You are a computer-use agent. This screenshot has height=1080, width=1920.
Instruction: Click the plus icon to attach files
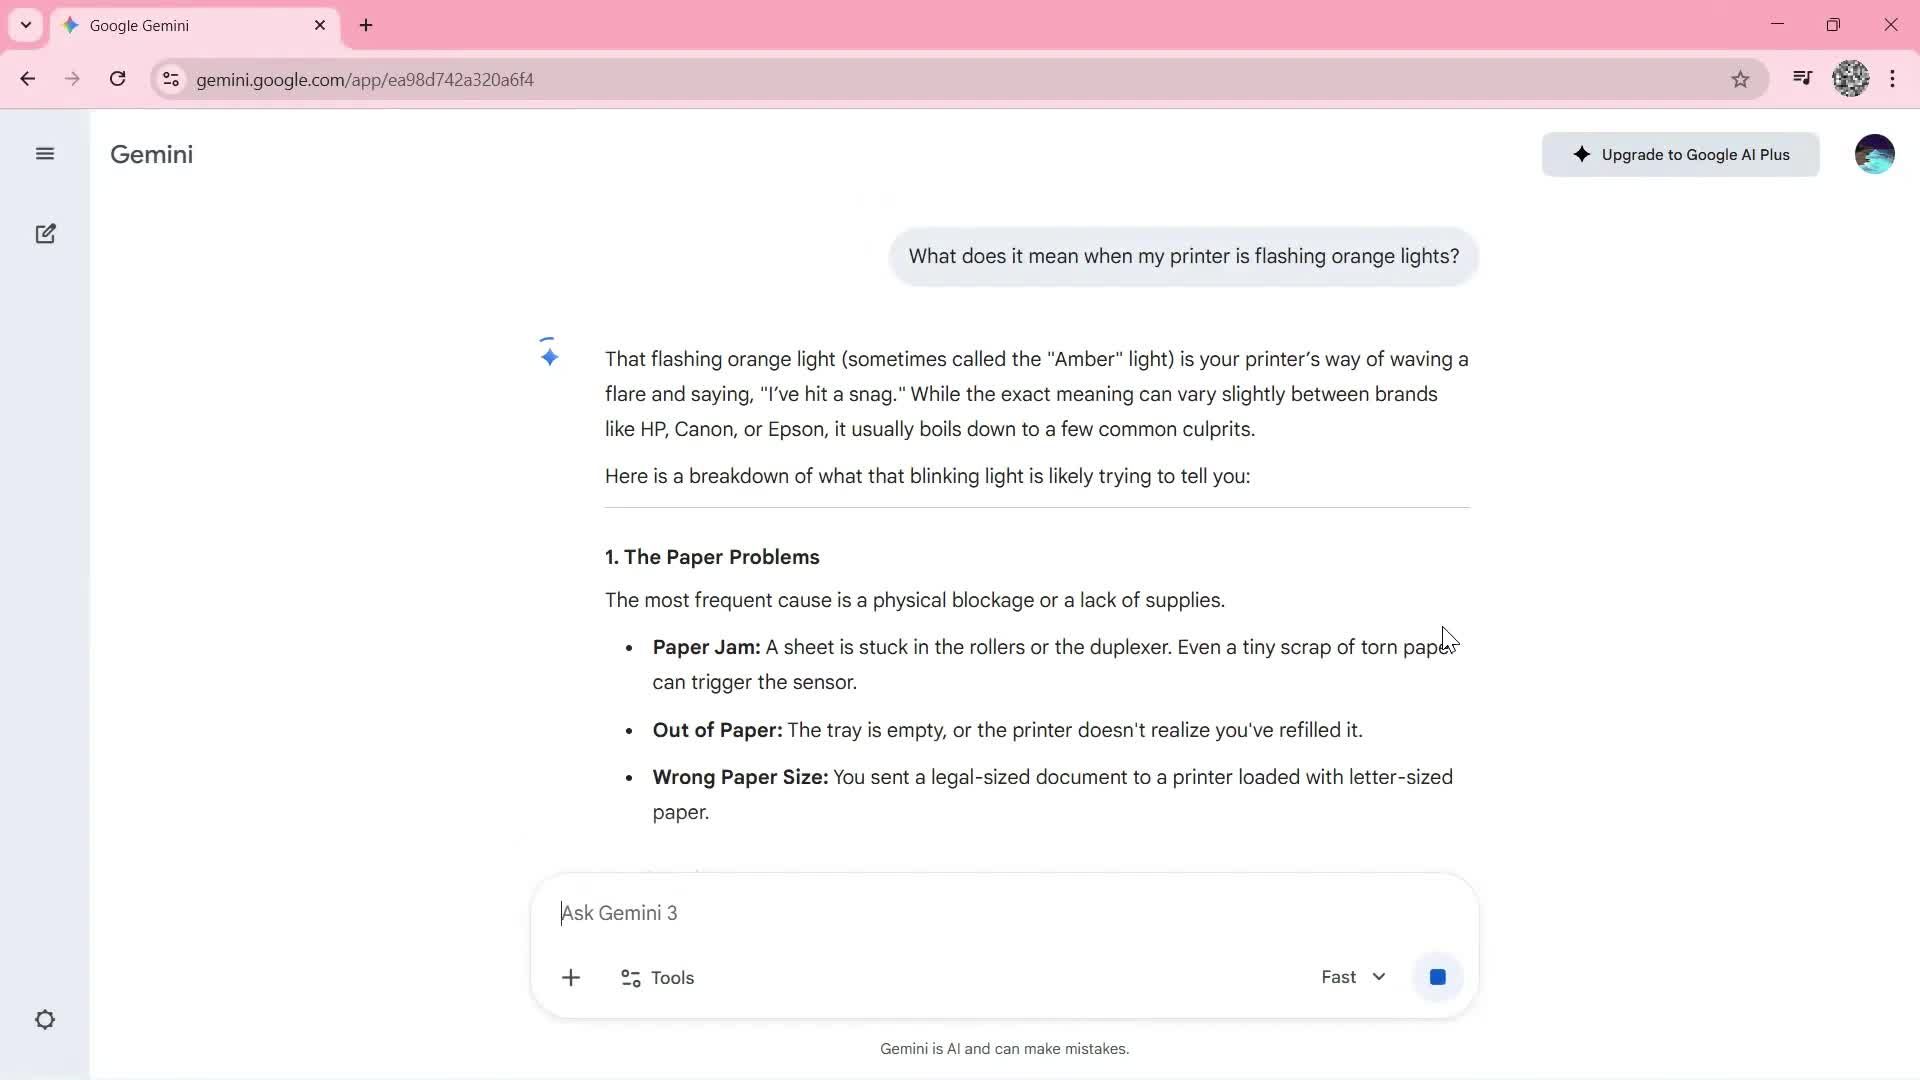[570, 977]
